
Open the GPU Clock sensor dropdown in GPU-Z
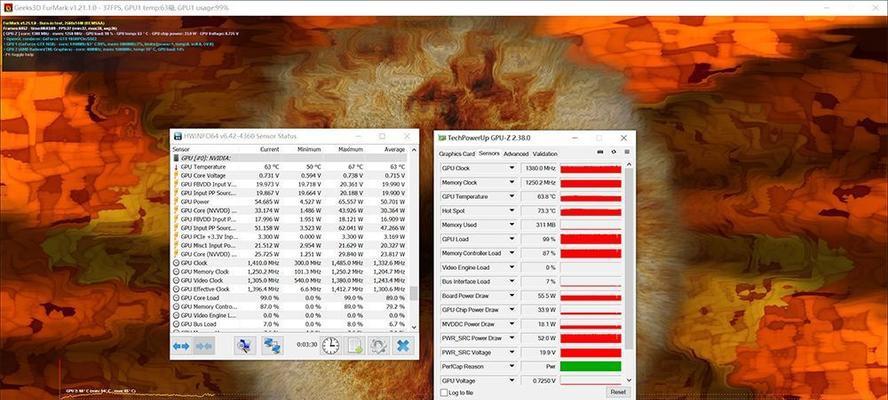tap(512, 168)
